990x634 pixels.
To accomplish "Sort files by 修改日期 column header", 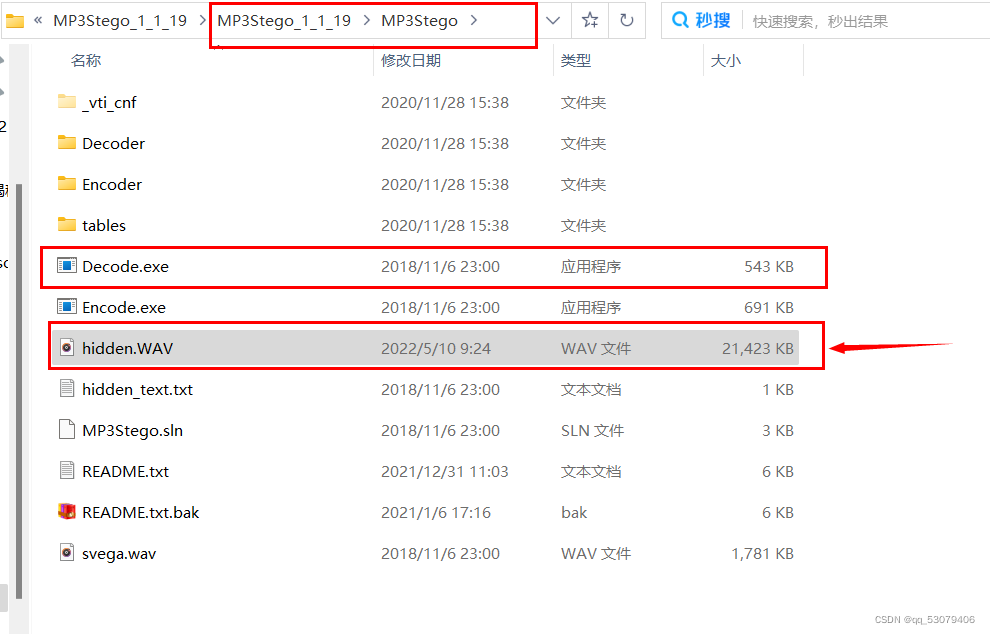I will click(x=411, y=61).
